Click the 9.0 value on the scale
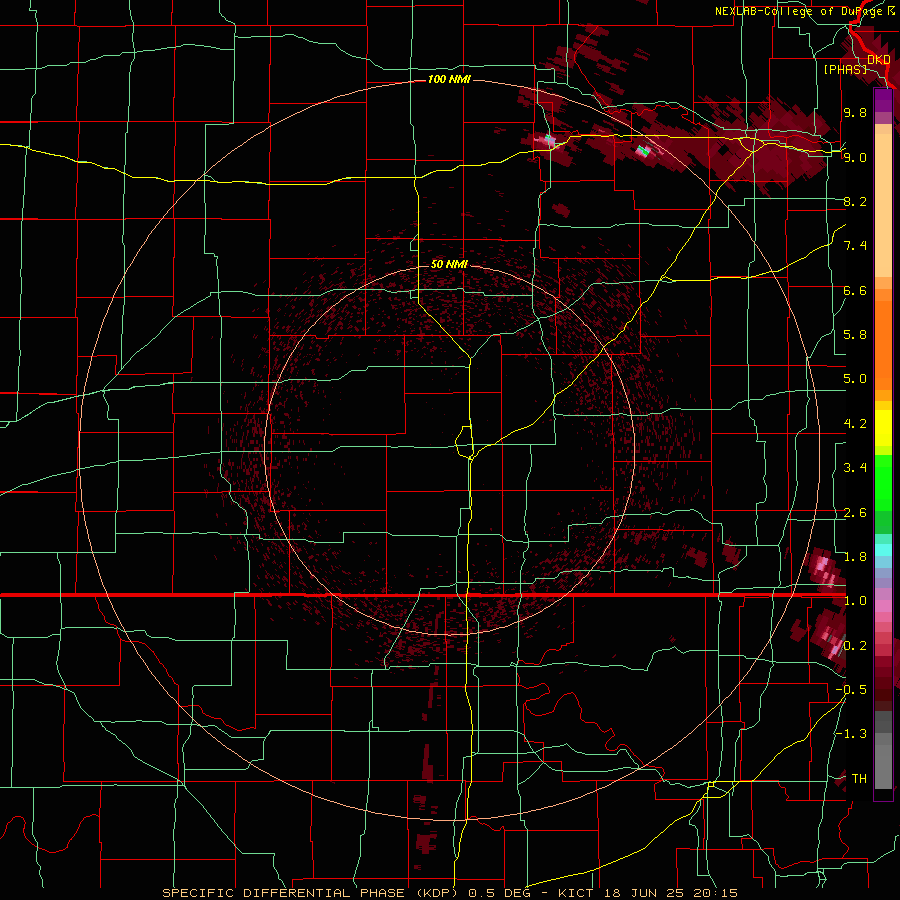Screen dimensions: 900x900 tap(855, 157)
